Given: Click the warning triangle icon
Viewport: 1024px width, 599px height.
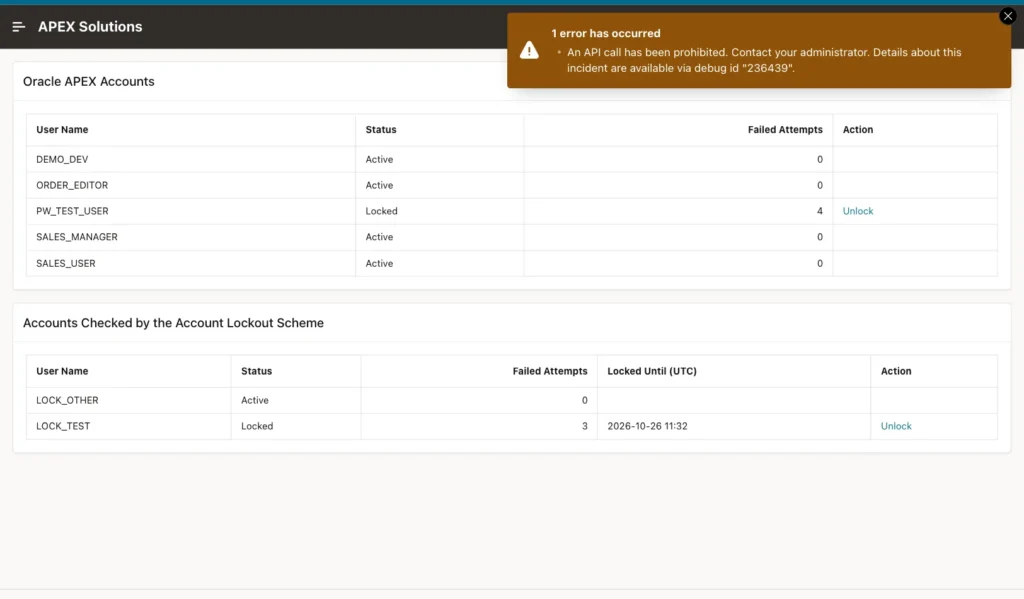Looking at the screenshot, I should [529, 50].
